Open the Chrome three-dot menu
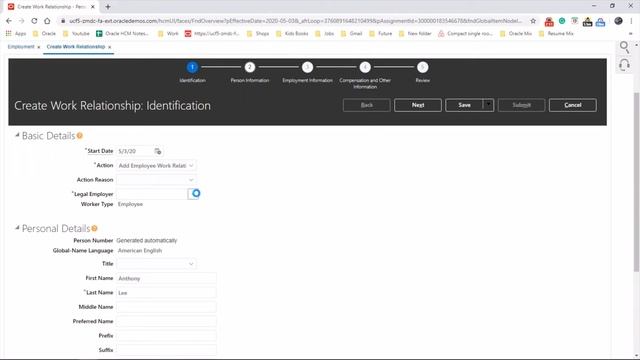The image size is (640, 360). [632, 21]
